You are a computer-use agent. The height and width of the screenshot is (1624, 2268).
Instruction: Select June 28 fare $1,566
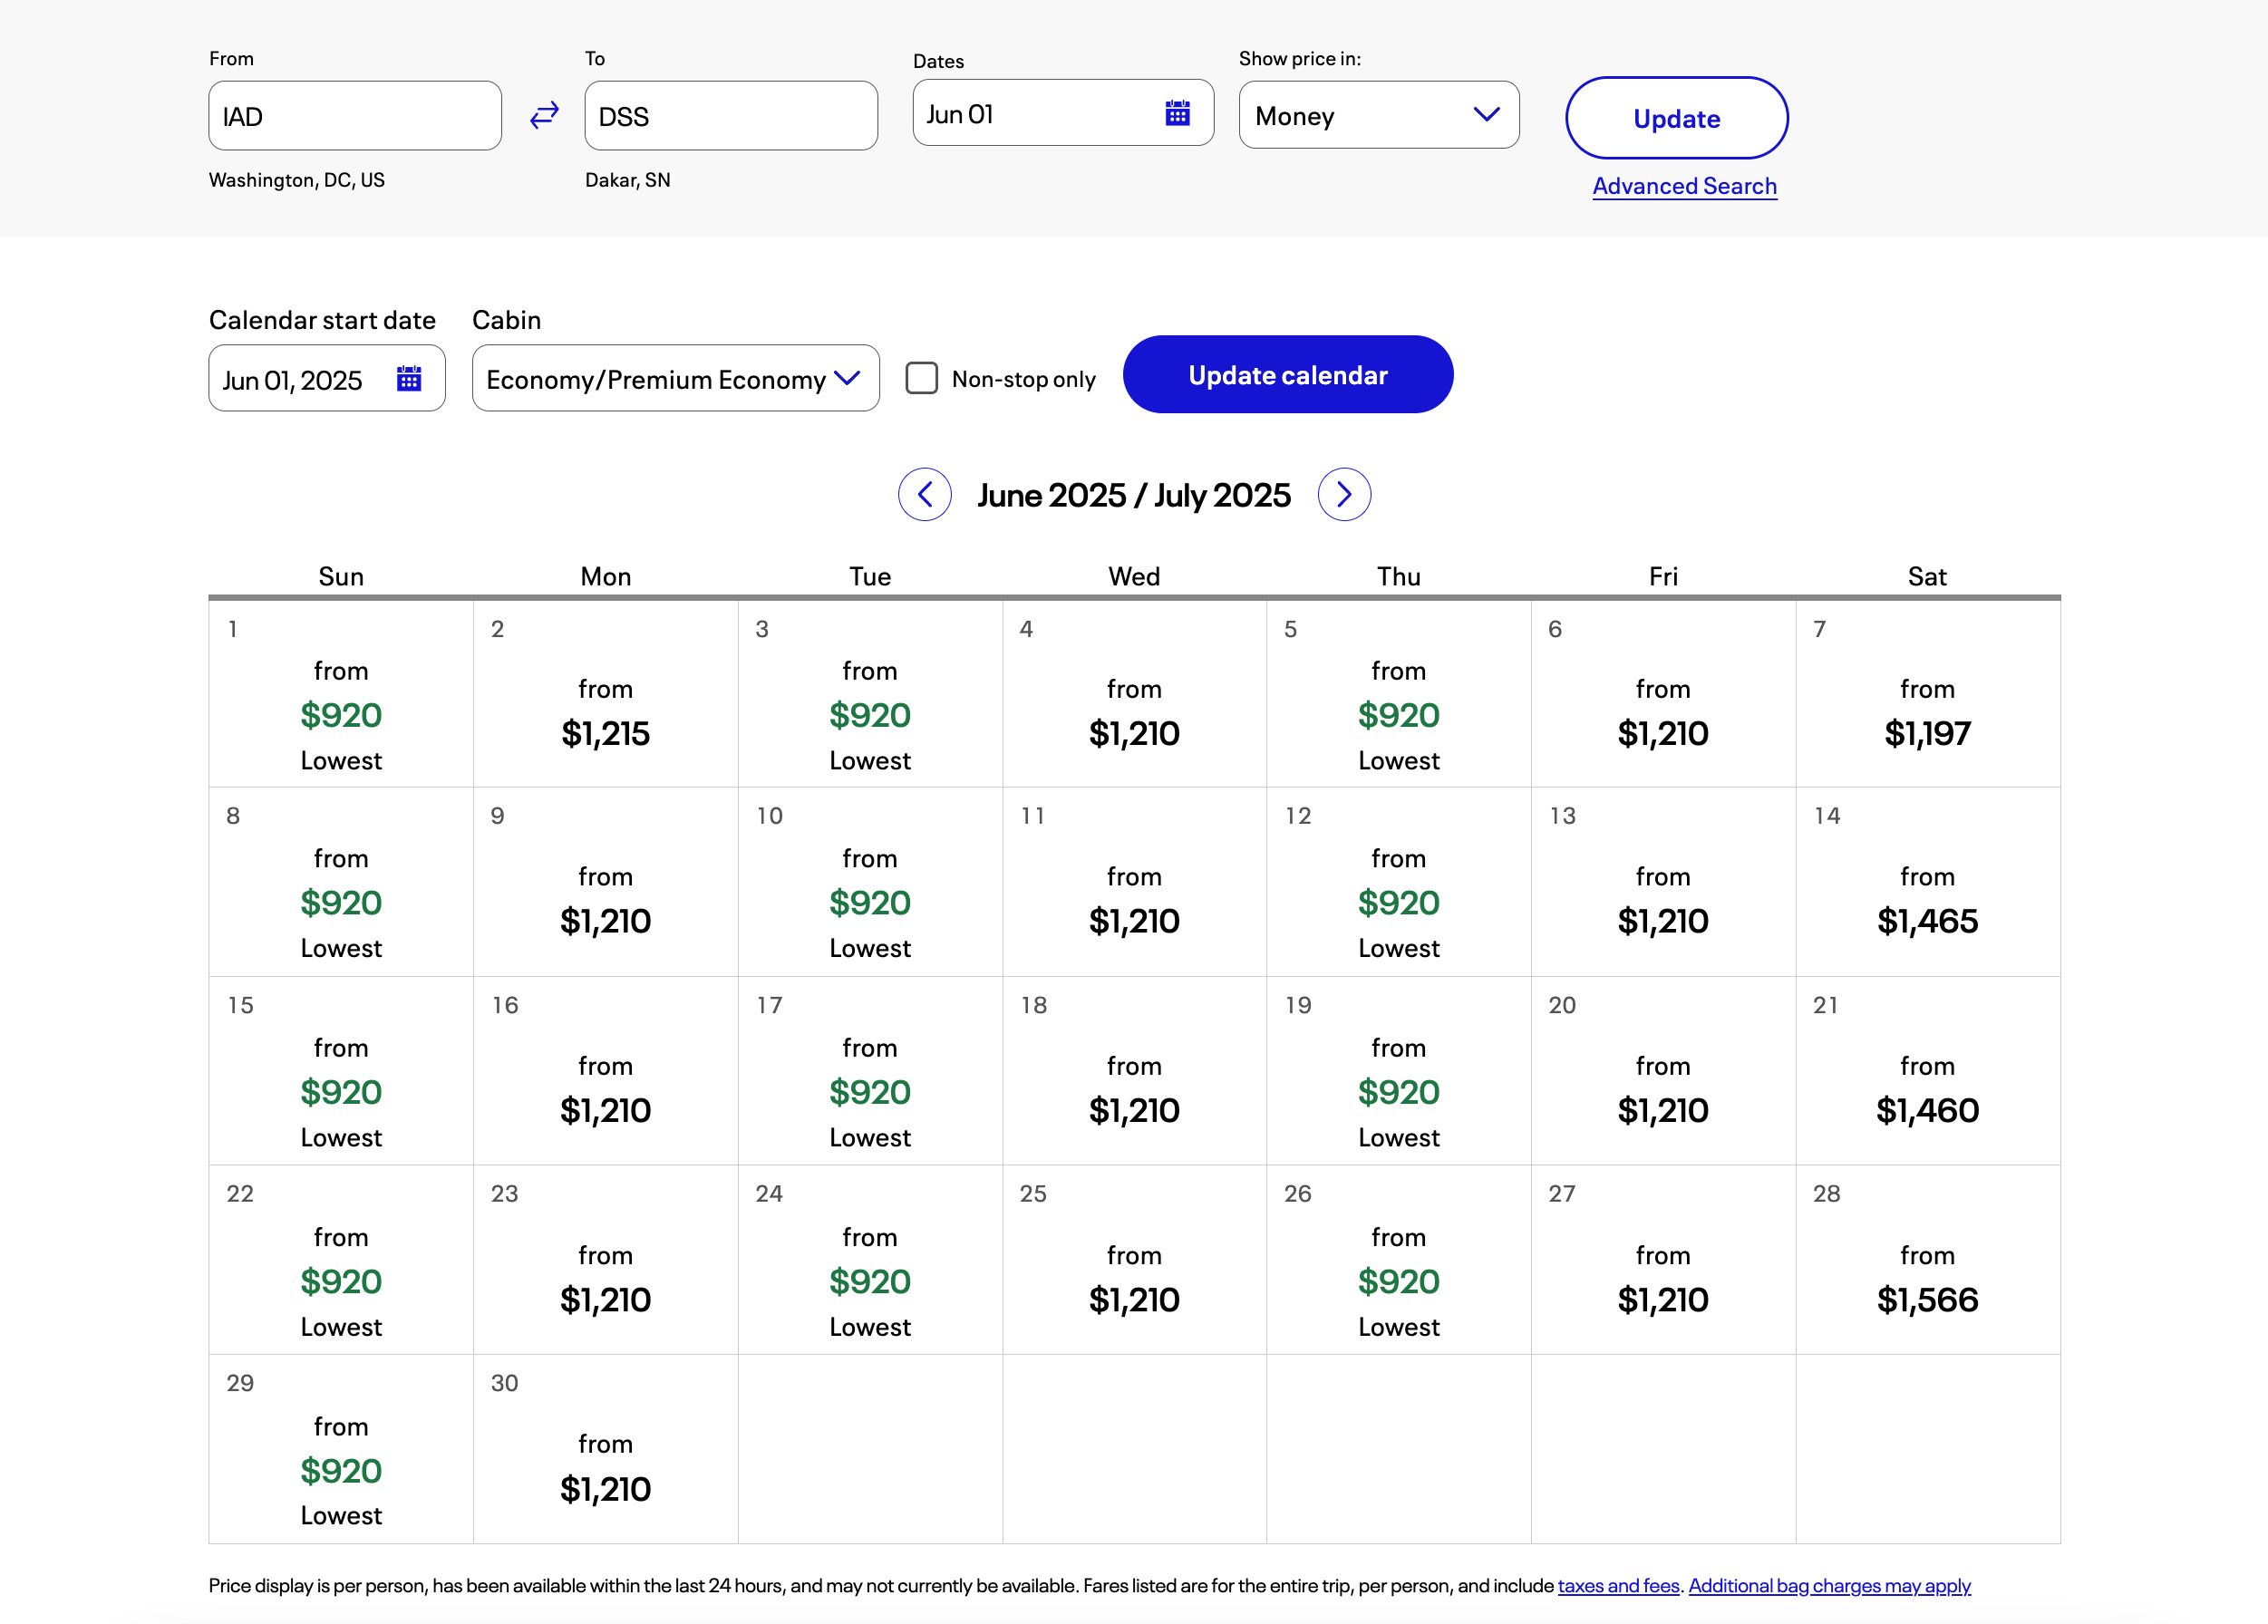pos(1927,1260)
